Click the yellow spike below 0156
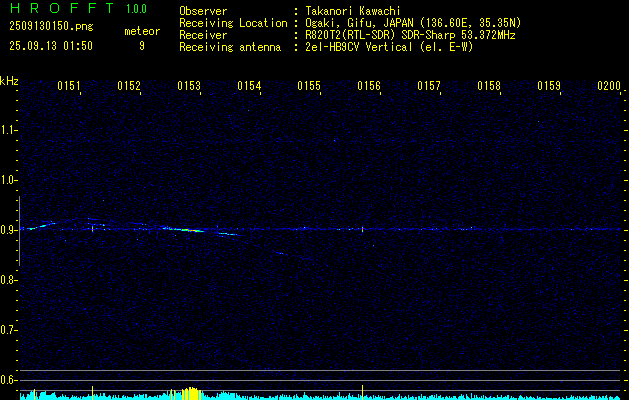629x400 pixels. click(x=362, y=389)
